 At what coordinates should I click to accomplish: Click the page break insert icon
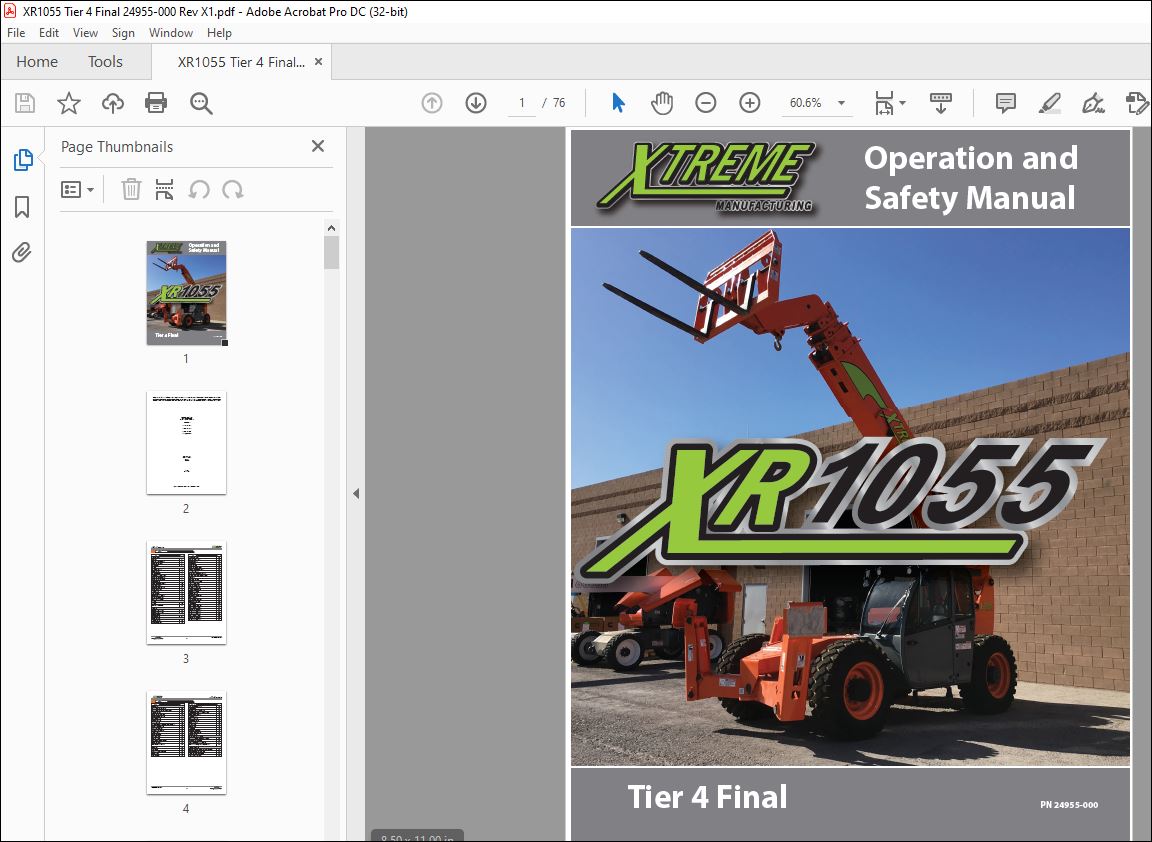pyautogui.click(x=165, y=190)
